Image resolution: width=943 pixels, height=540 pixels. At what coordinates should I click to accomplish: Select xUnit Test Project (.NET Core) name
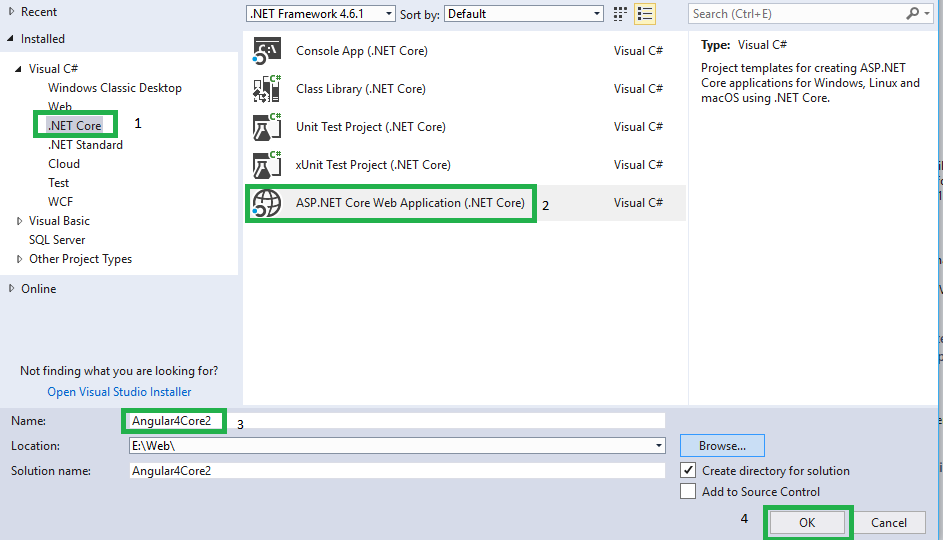click(373, 165)
